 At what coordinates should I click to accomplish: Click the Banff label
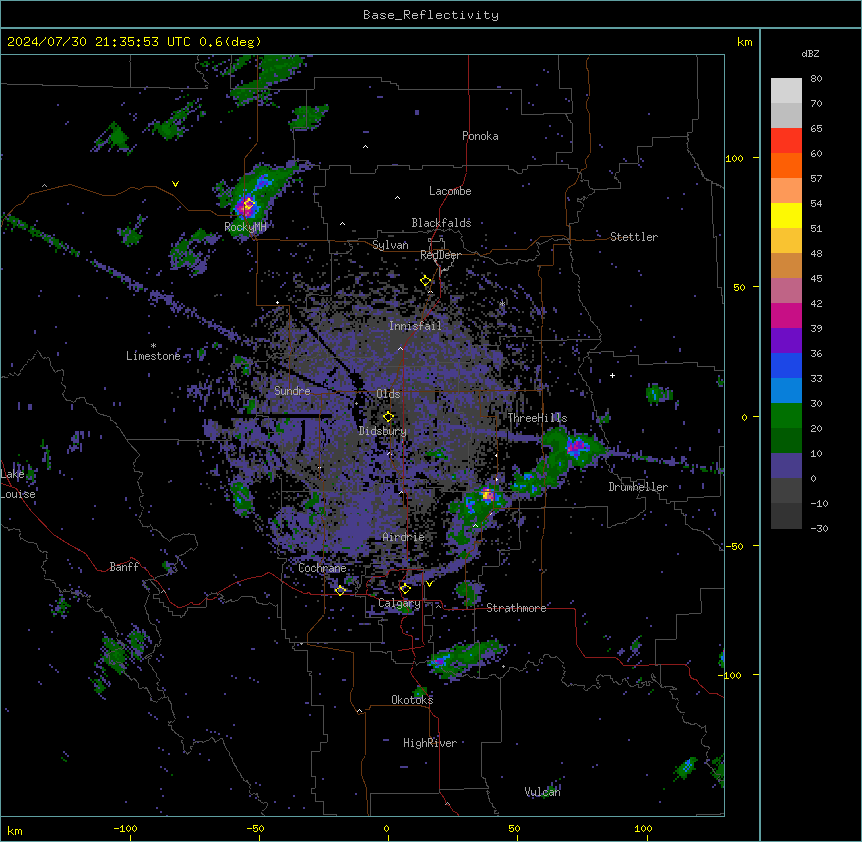(124, 567)
